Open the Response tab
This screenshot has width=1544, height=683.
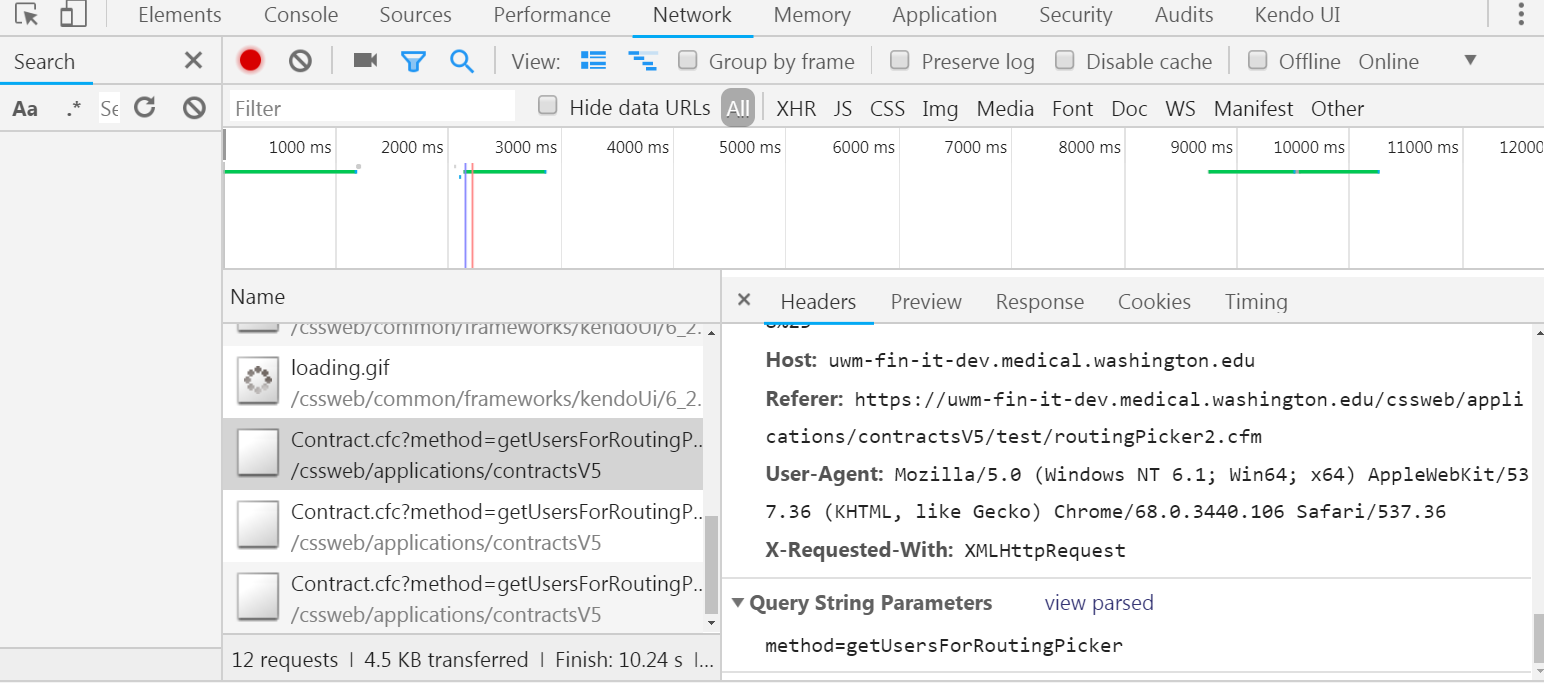[x=1039, y=302]
